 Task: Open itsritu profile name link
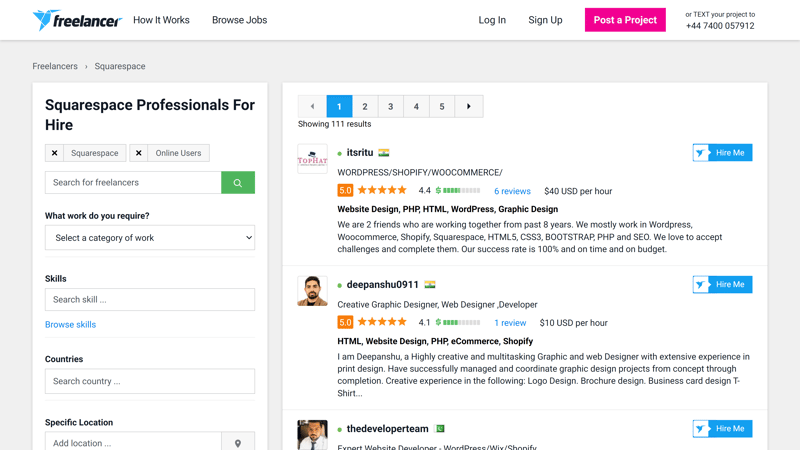[360, 153]
